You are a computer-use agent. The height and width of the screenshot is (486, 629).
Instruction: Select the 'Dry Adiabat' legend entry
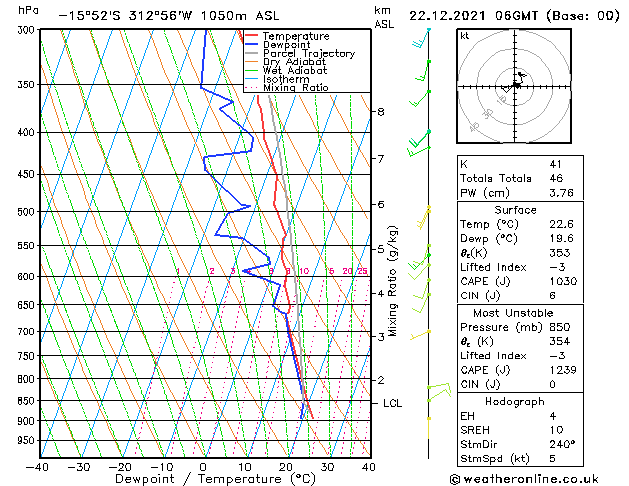(294, 62)
